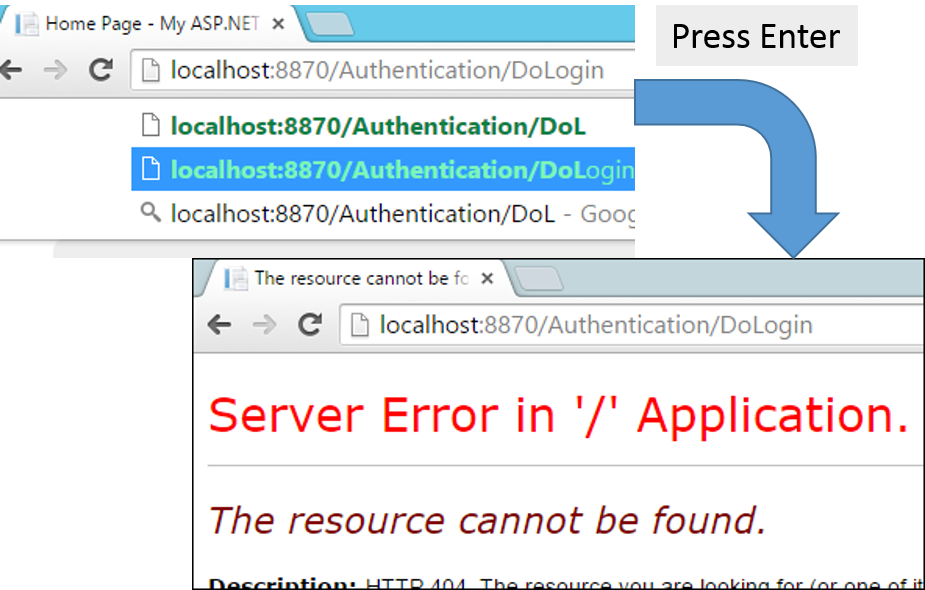
Task: Click the address bar in the top browser window
Action: (x=383, y=70)
